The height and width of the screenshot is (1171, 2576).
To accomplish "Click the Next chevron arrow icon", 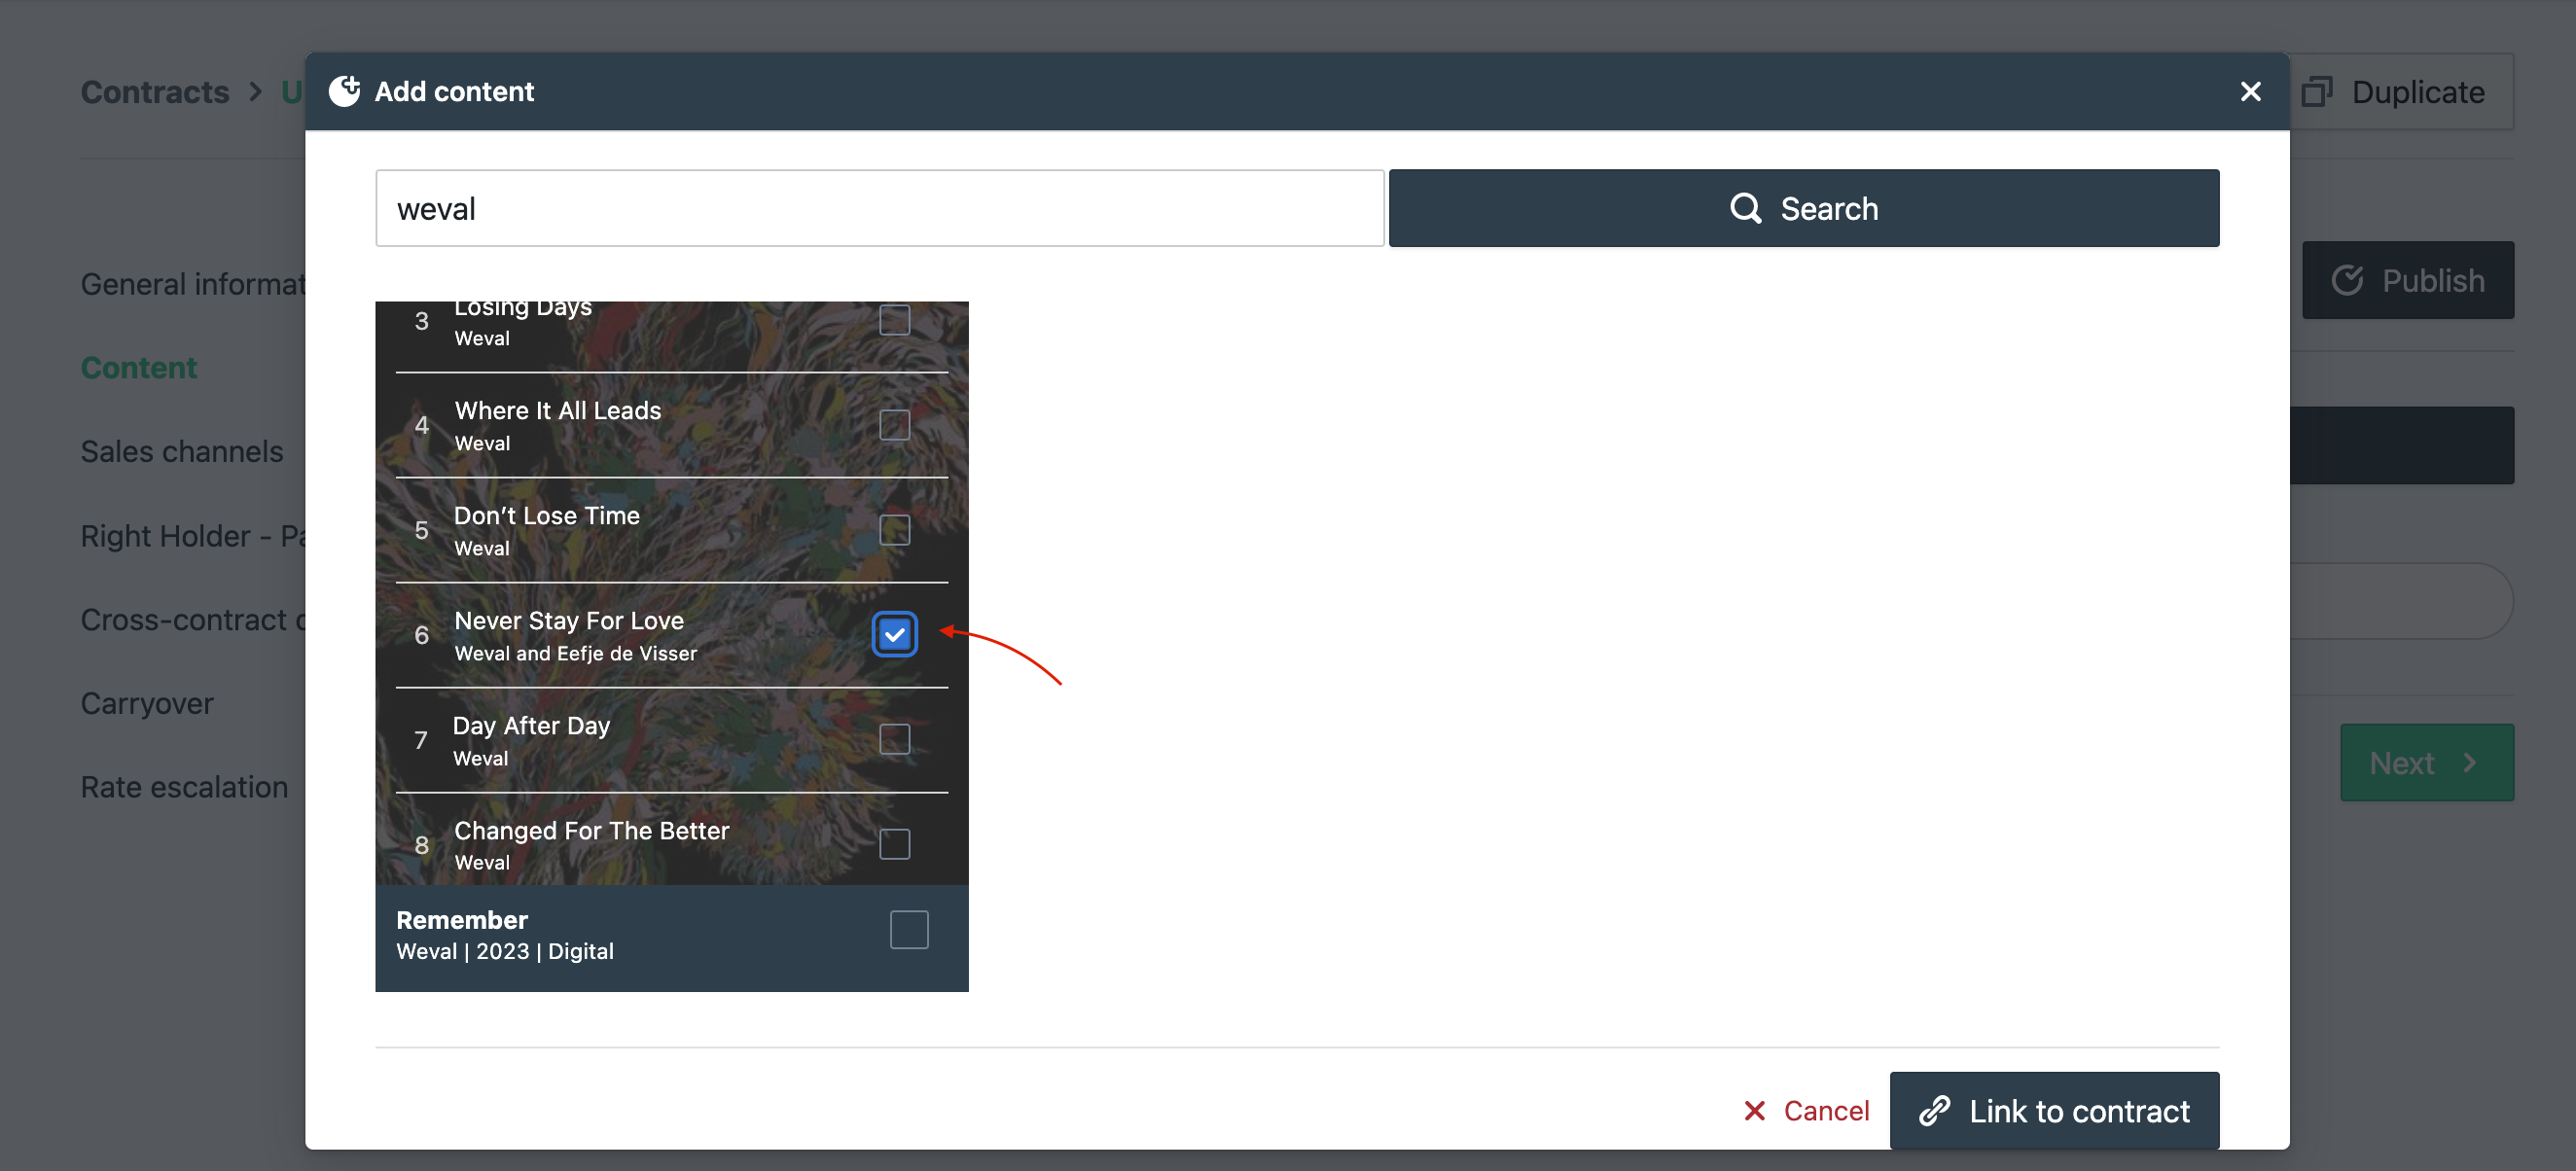I will 2470,763.
